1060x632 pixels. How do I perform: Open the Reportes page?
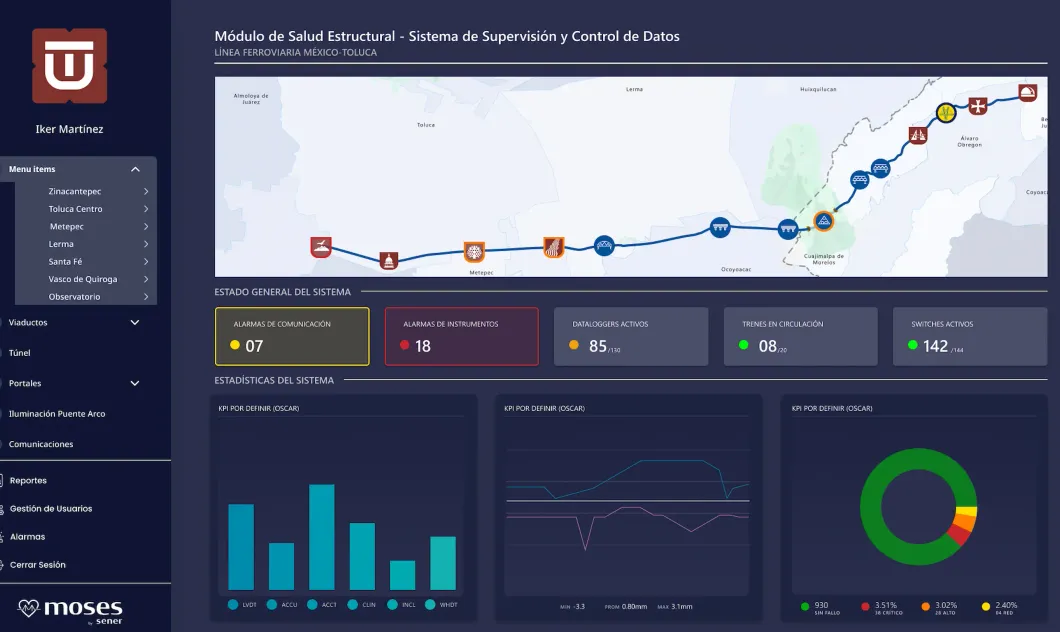28,481
